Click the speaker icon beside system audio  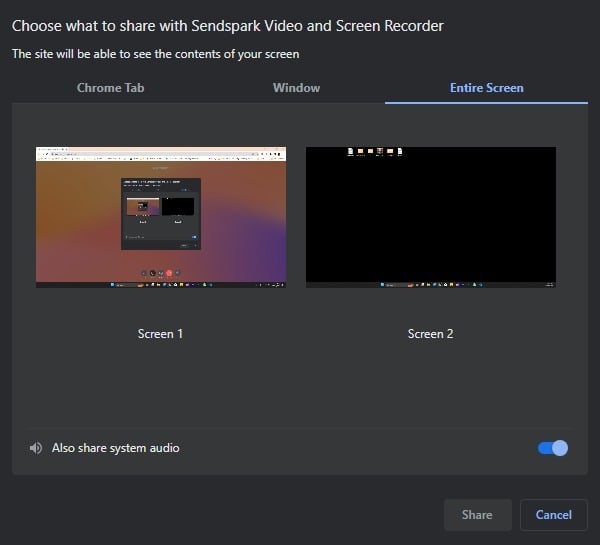coord(36,448)
